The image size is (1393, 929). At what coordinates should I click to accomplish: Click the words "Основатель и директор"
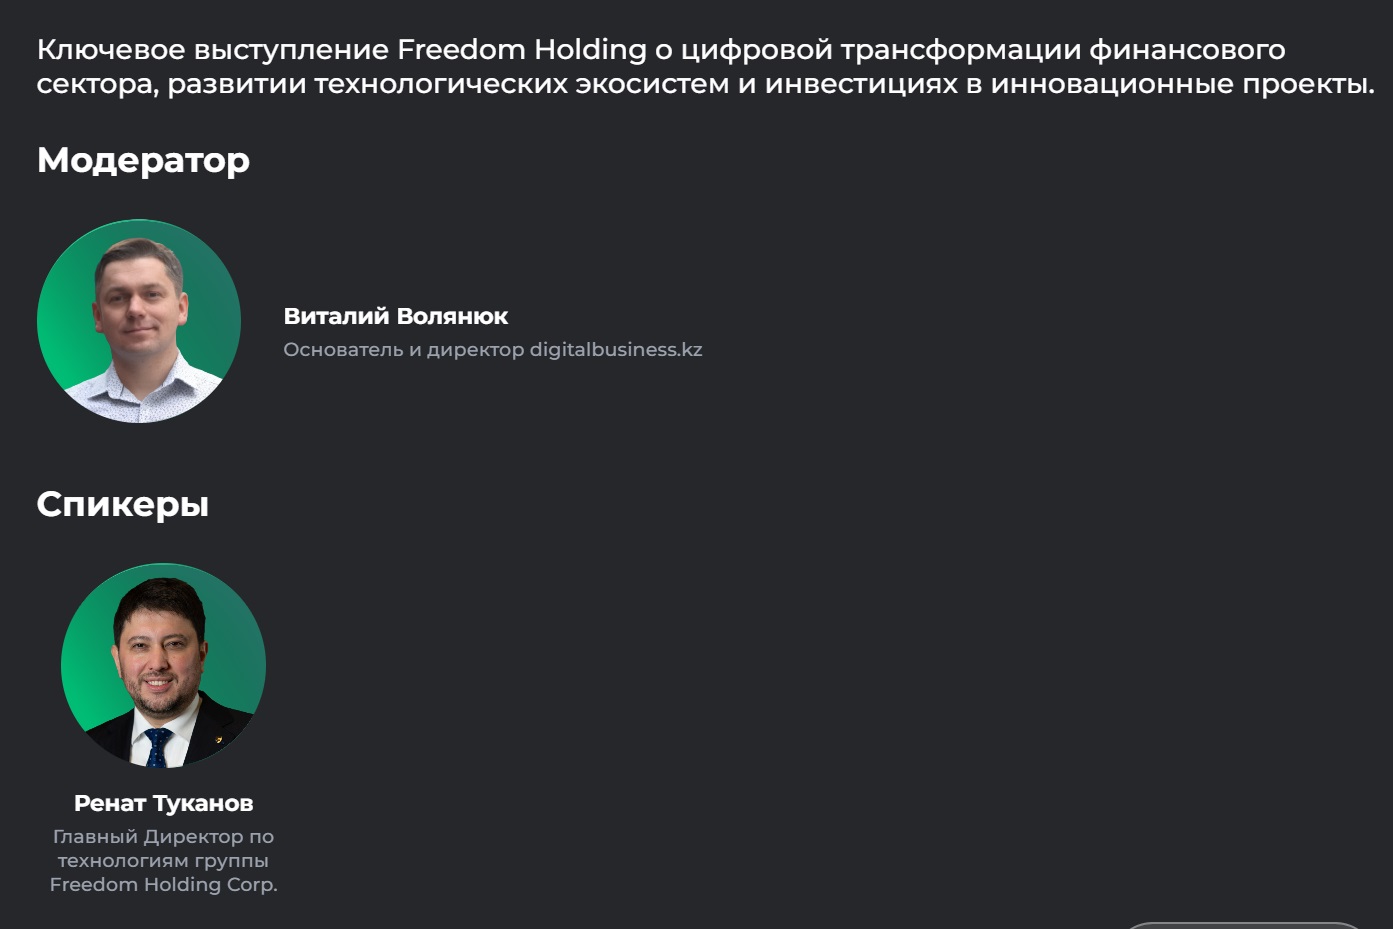click(x=403, y=350)
